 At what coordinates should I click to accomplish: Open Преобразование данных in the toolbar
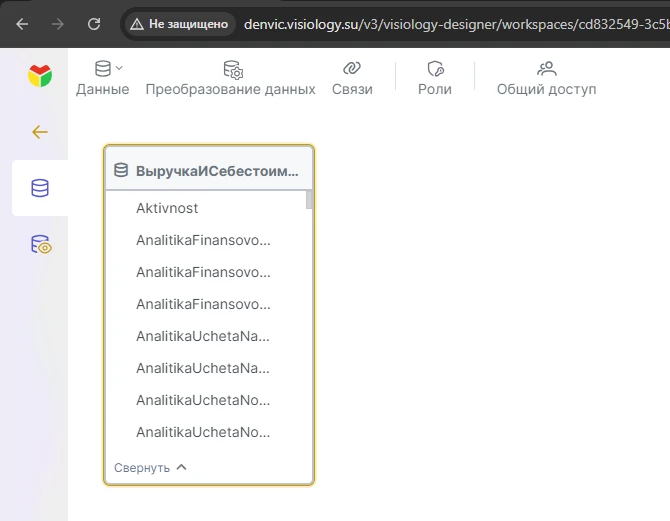pos(230,78)
